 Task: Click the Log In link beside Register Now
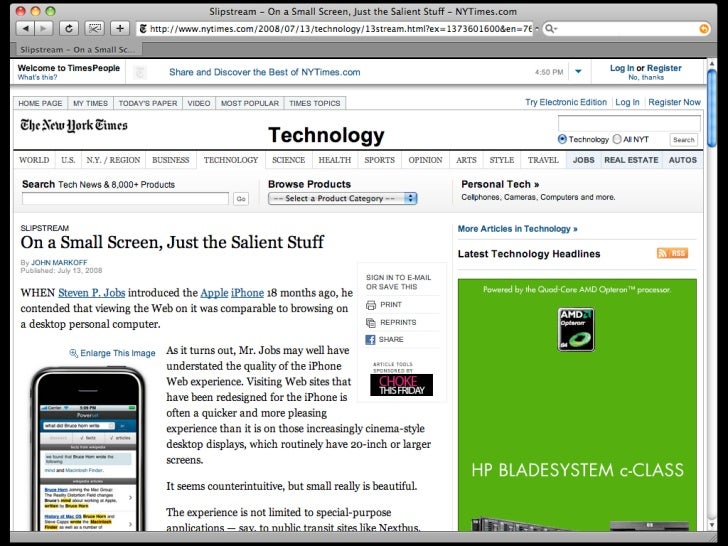pos(627,102)
